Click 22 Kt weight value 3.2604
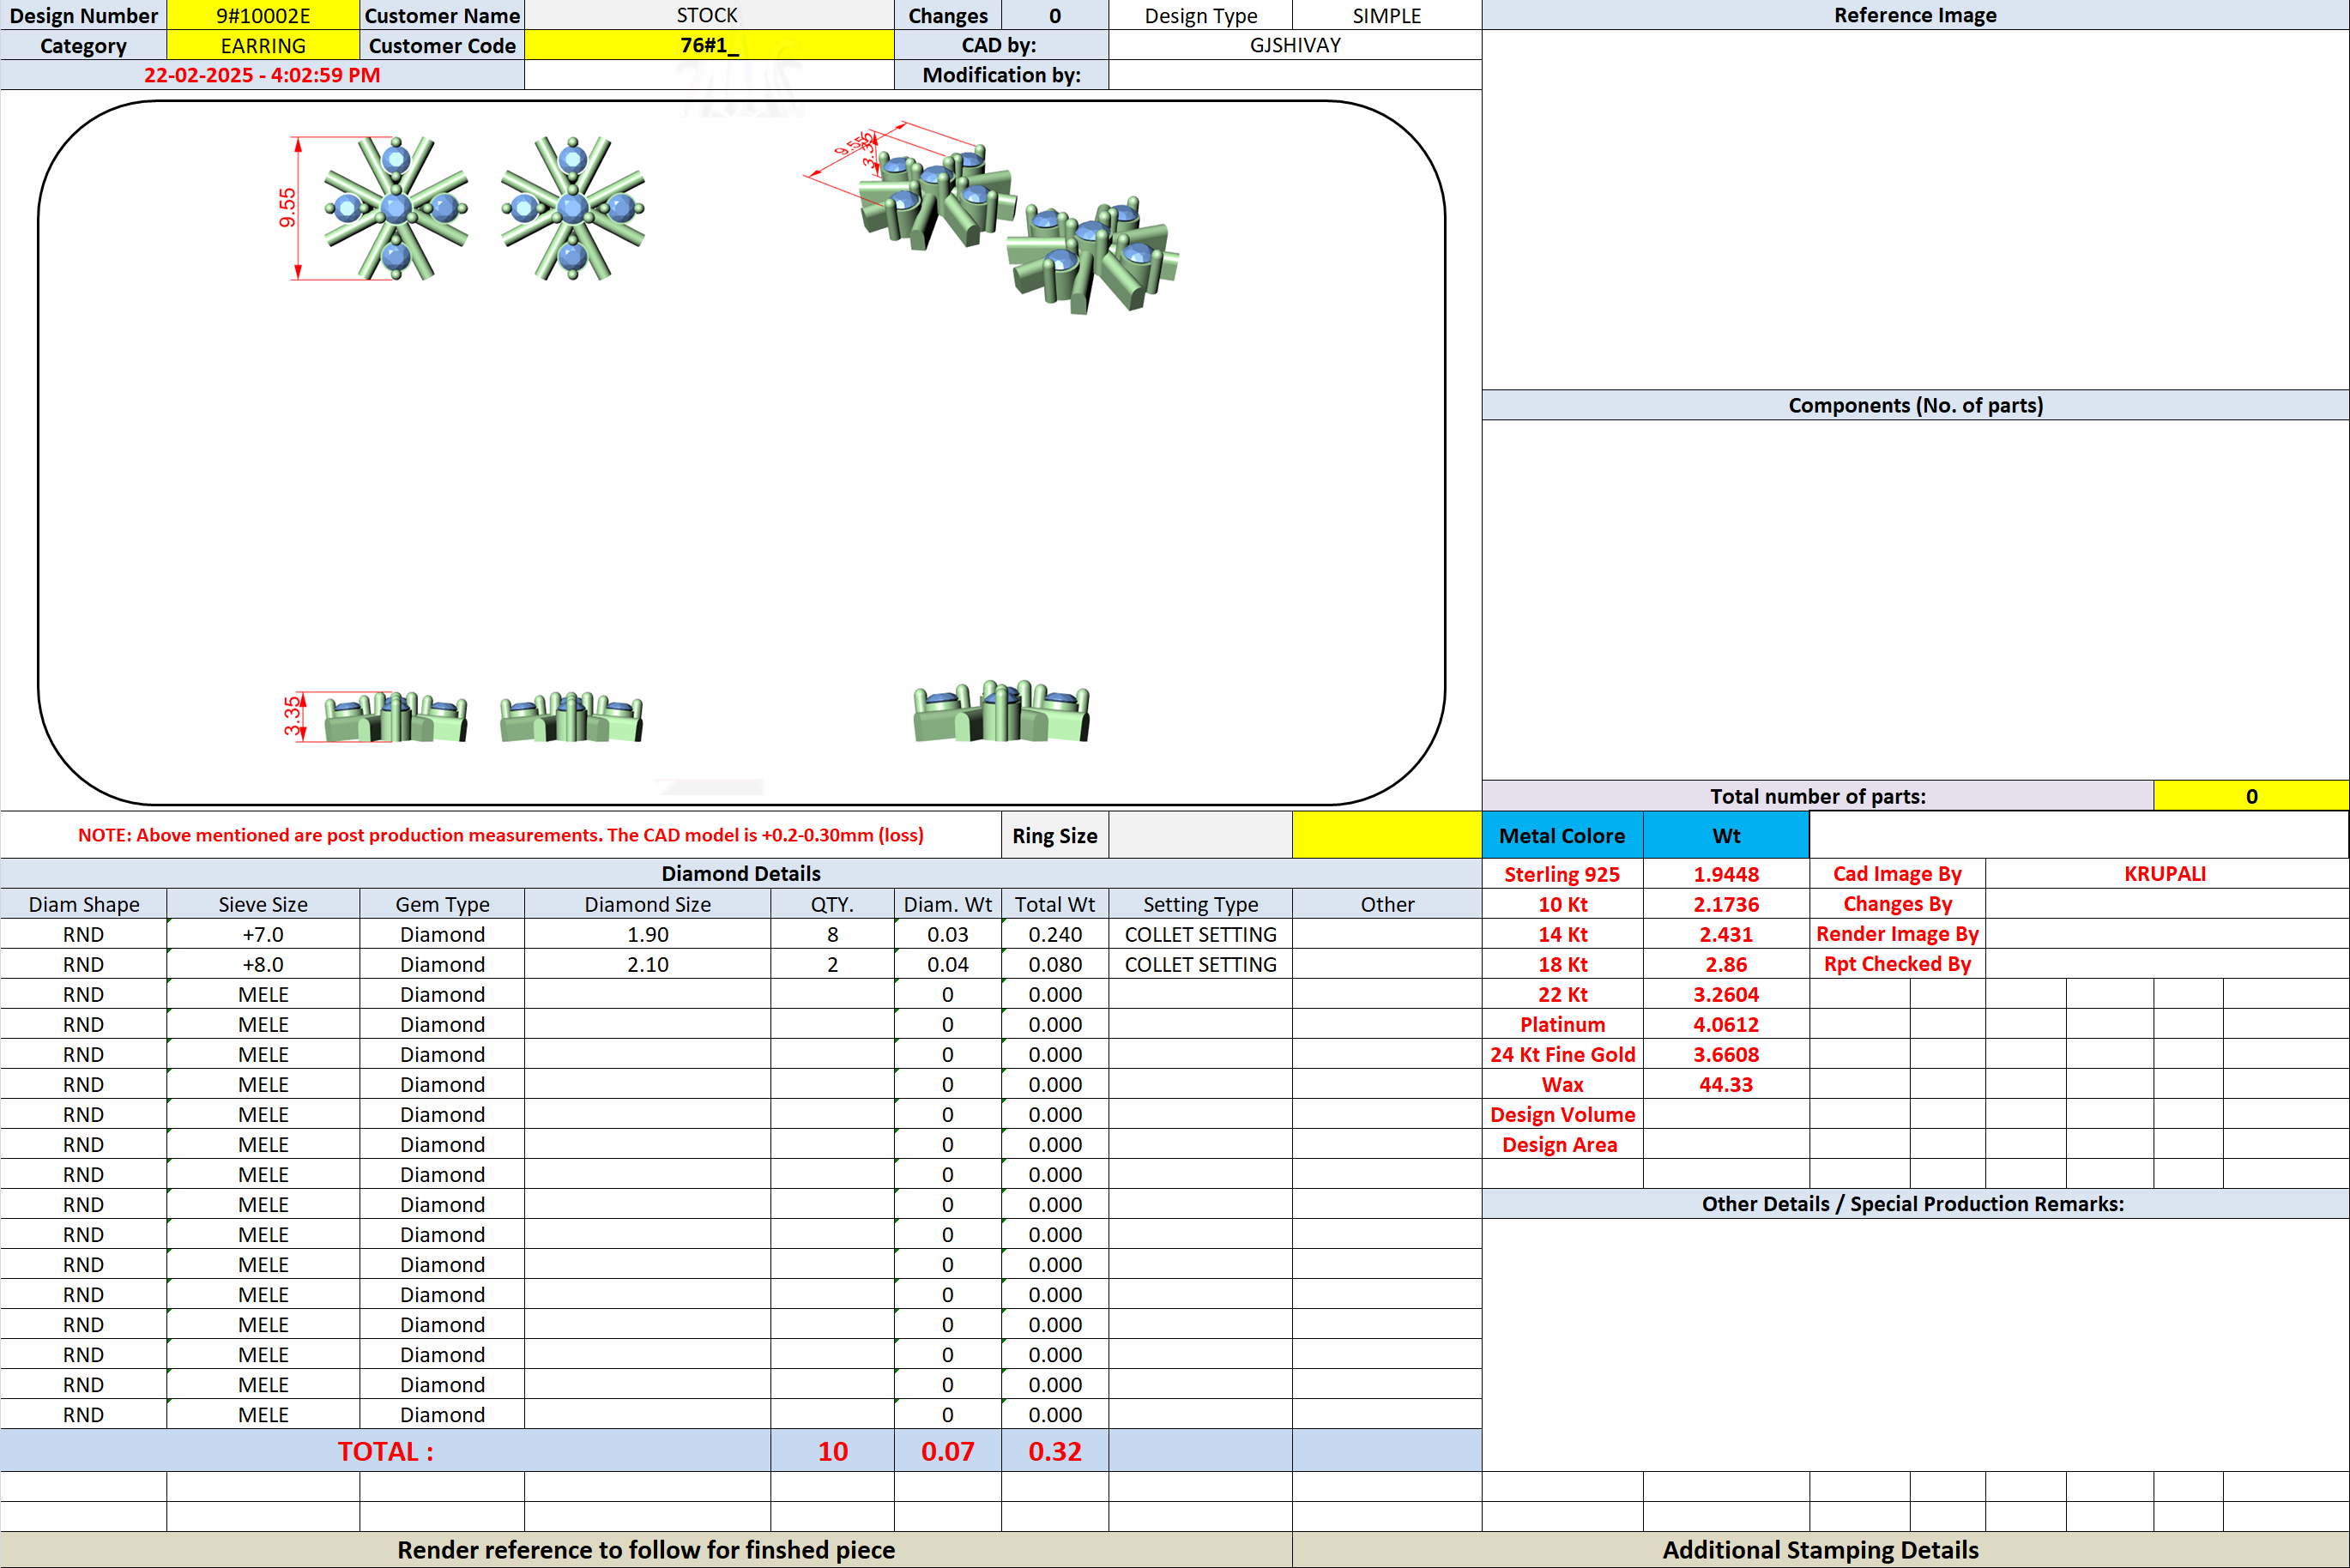 tap(1726, 994)
